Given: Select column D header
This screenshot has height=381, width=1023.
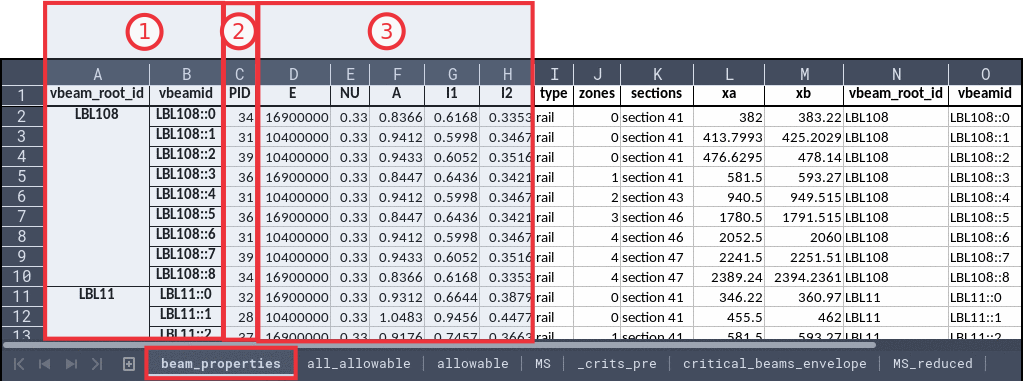Looking at the screenshot, I should 293,74.
